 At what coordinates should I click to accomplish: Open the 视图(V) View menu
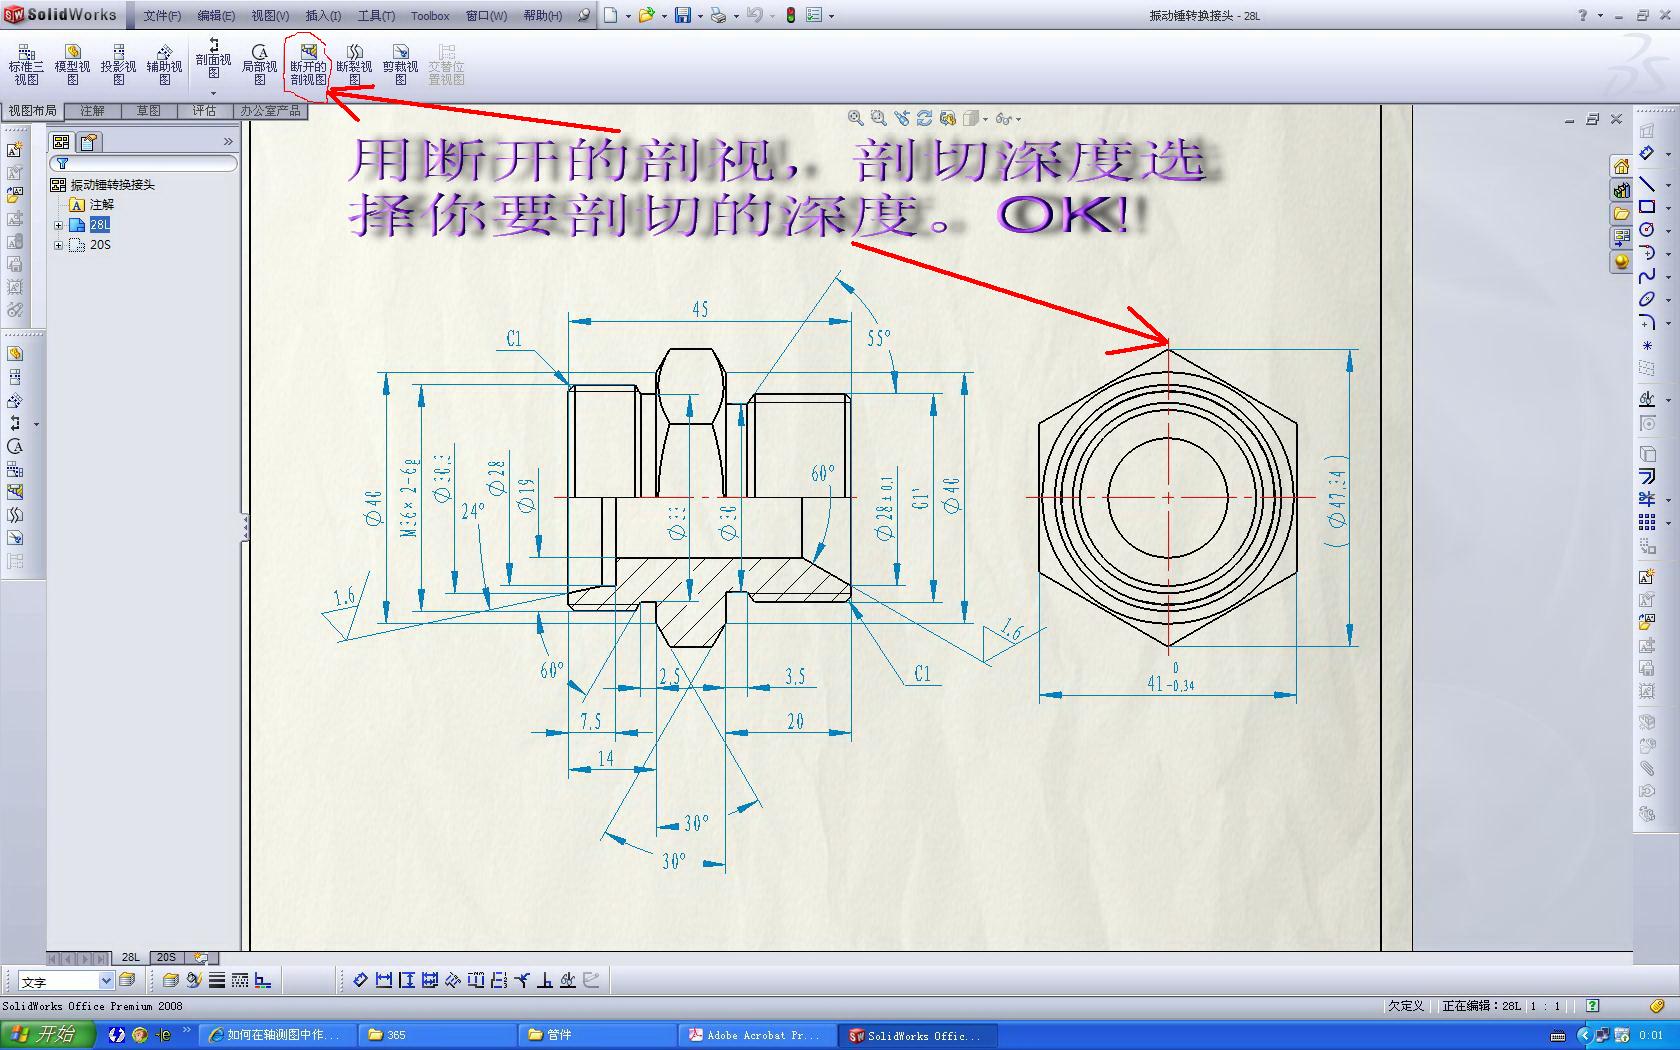[270, 16]
